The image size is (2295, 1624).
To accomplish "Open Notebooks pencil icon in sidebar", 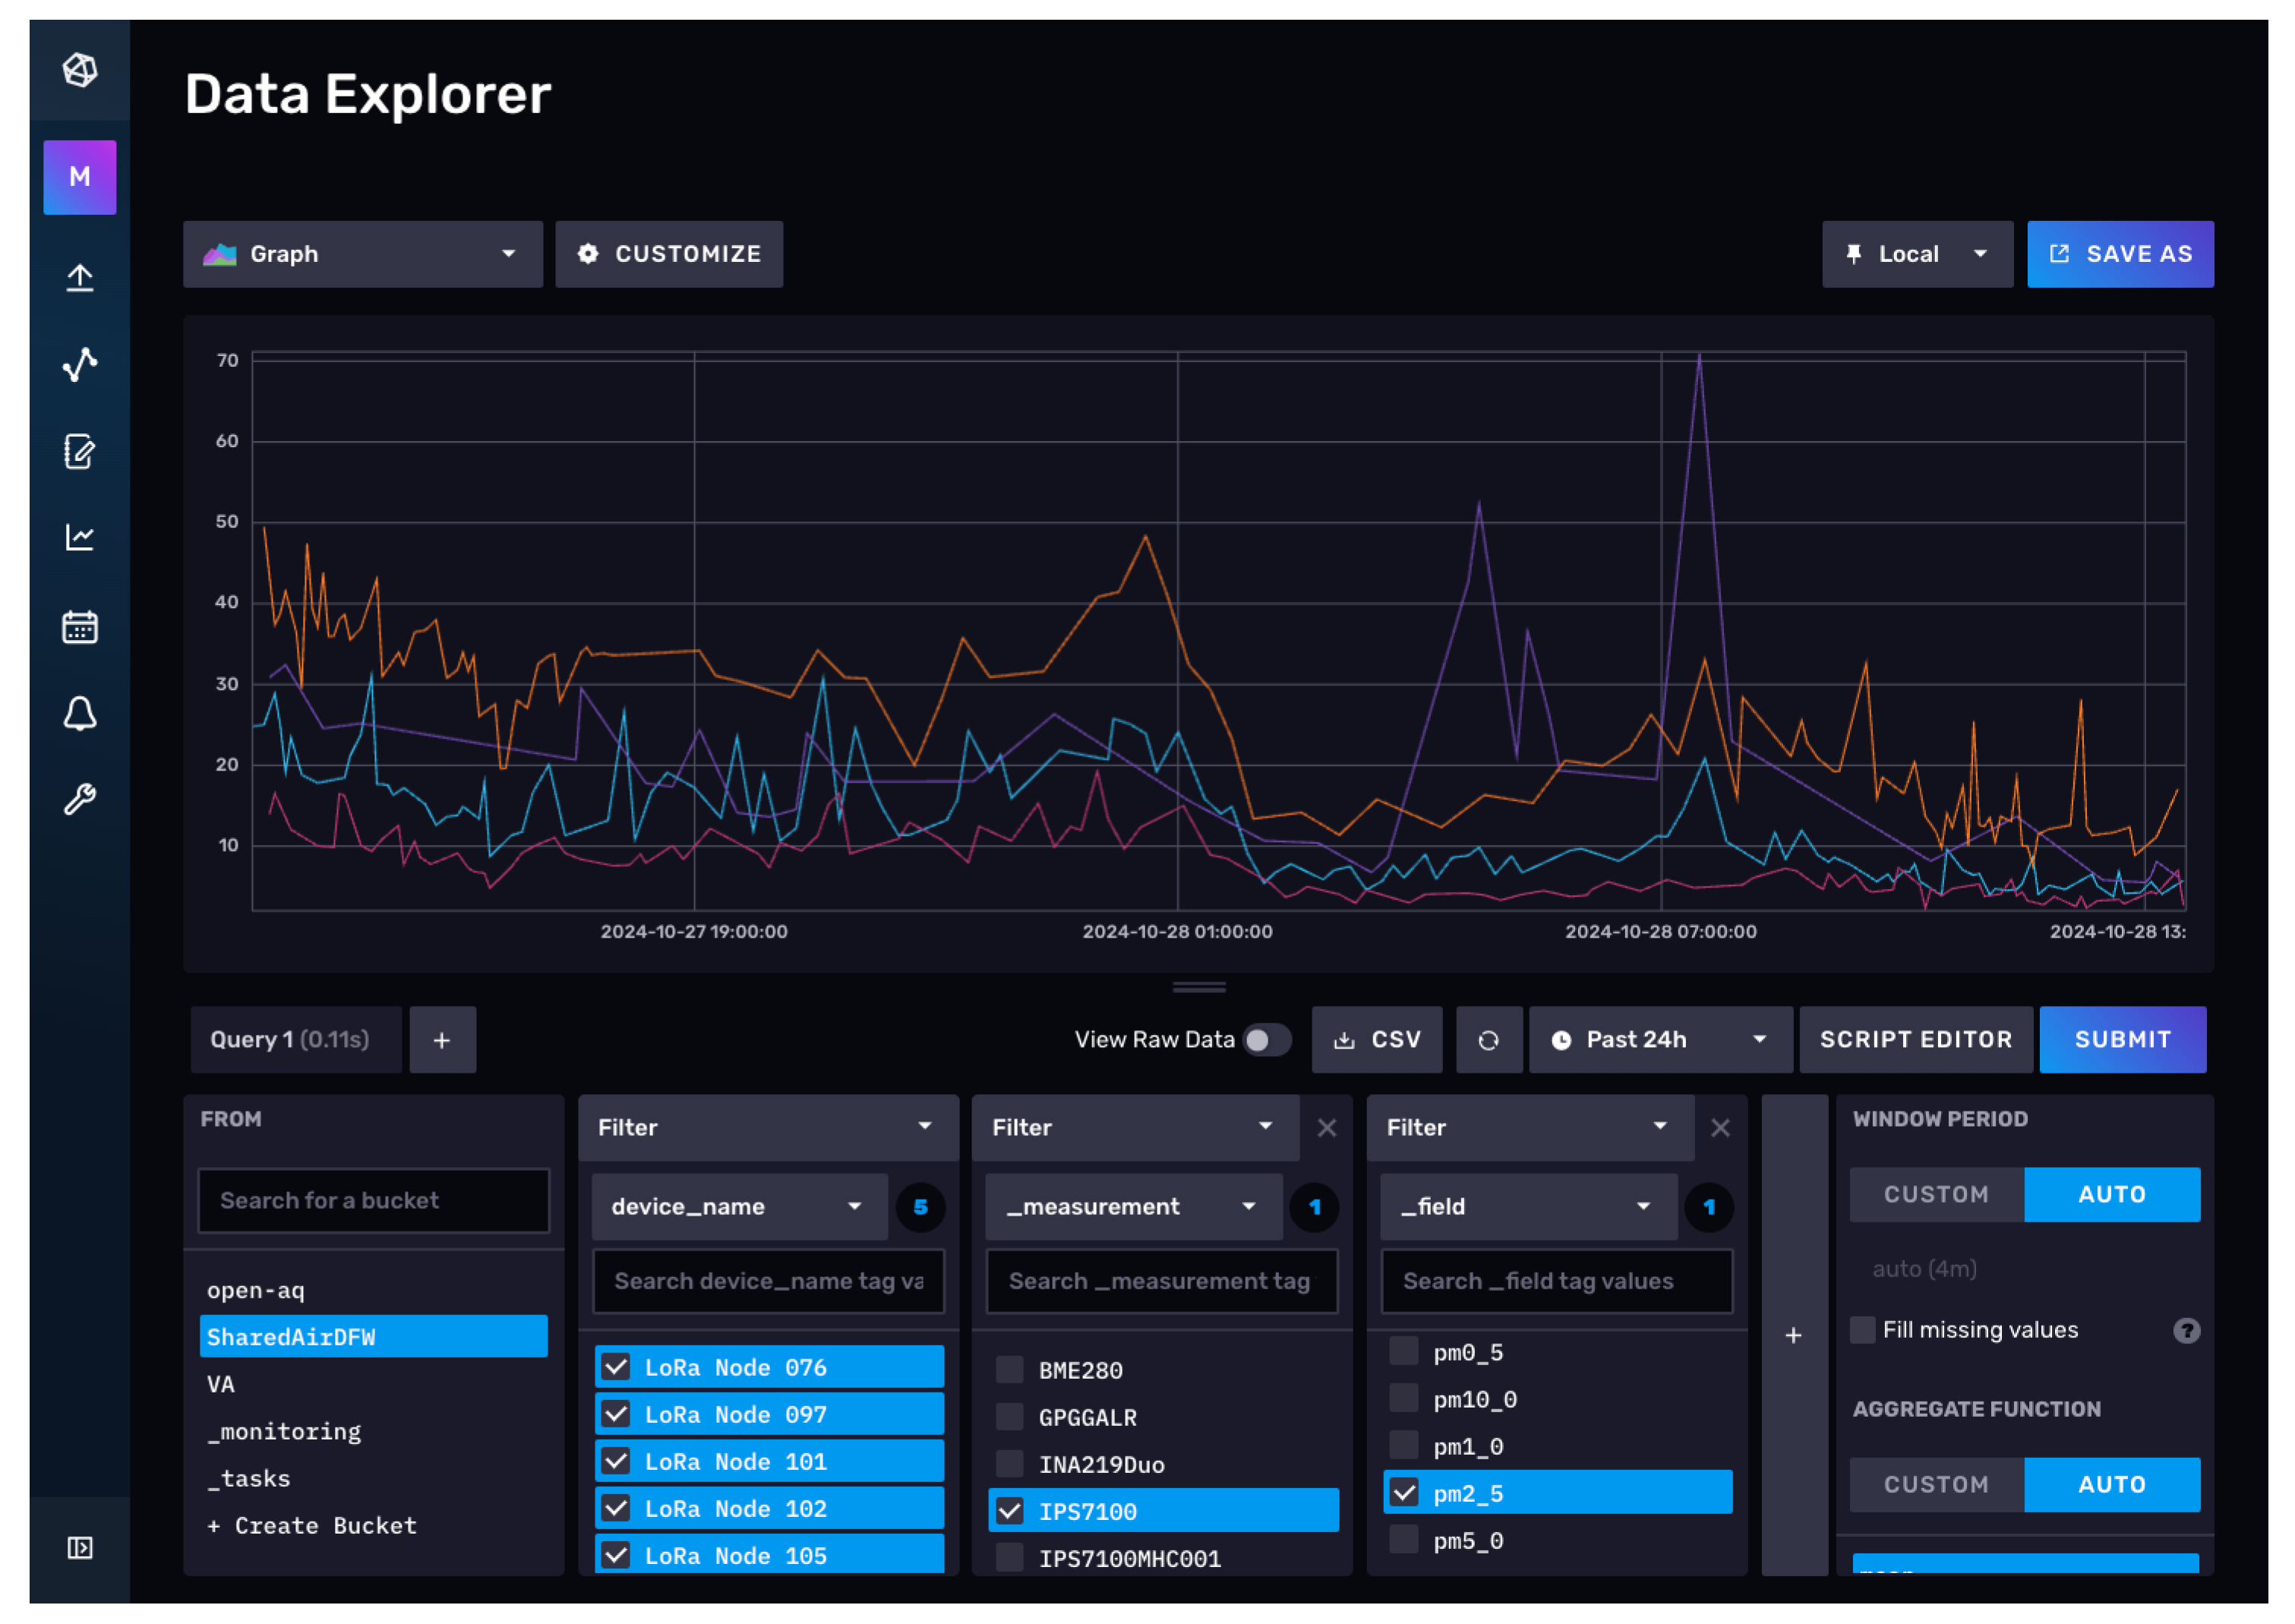I will tap(80, 451).
